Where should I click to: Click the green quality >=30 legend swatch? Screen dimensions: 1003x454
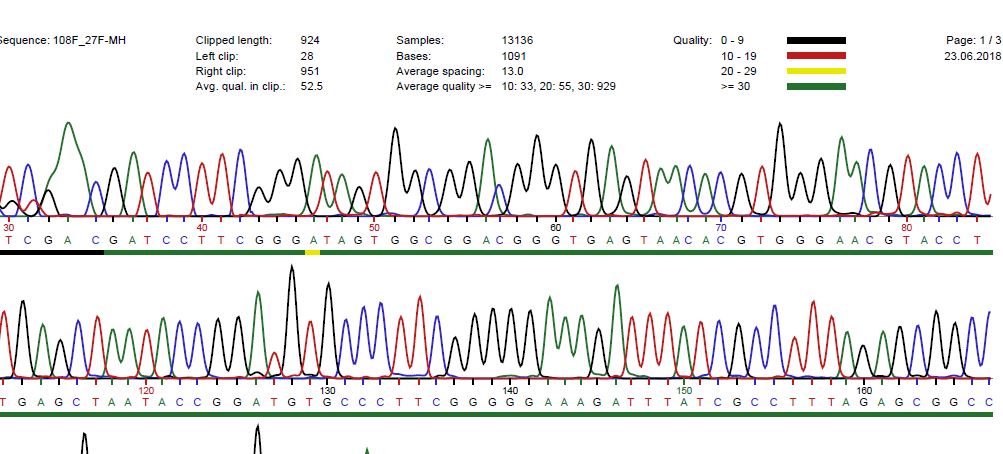(x=816, y=87)
